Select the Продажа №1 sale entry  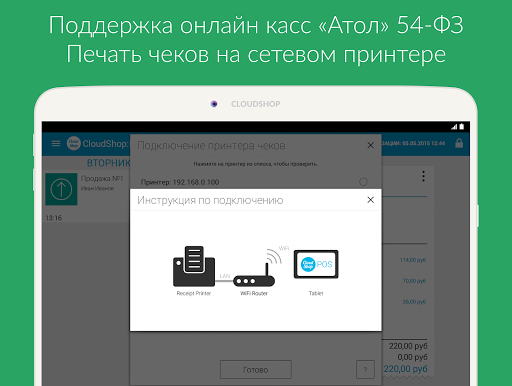[87, 189]
